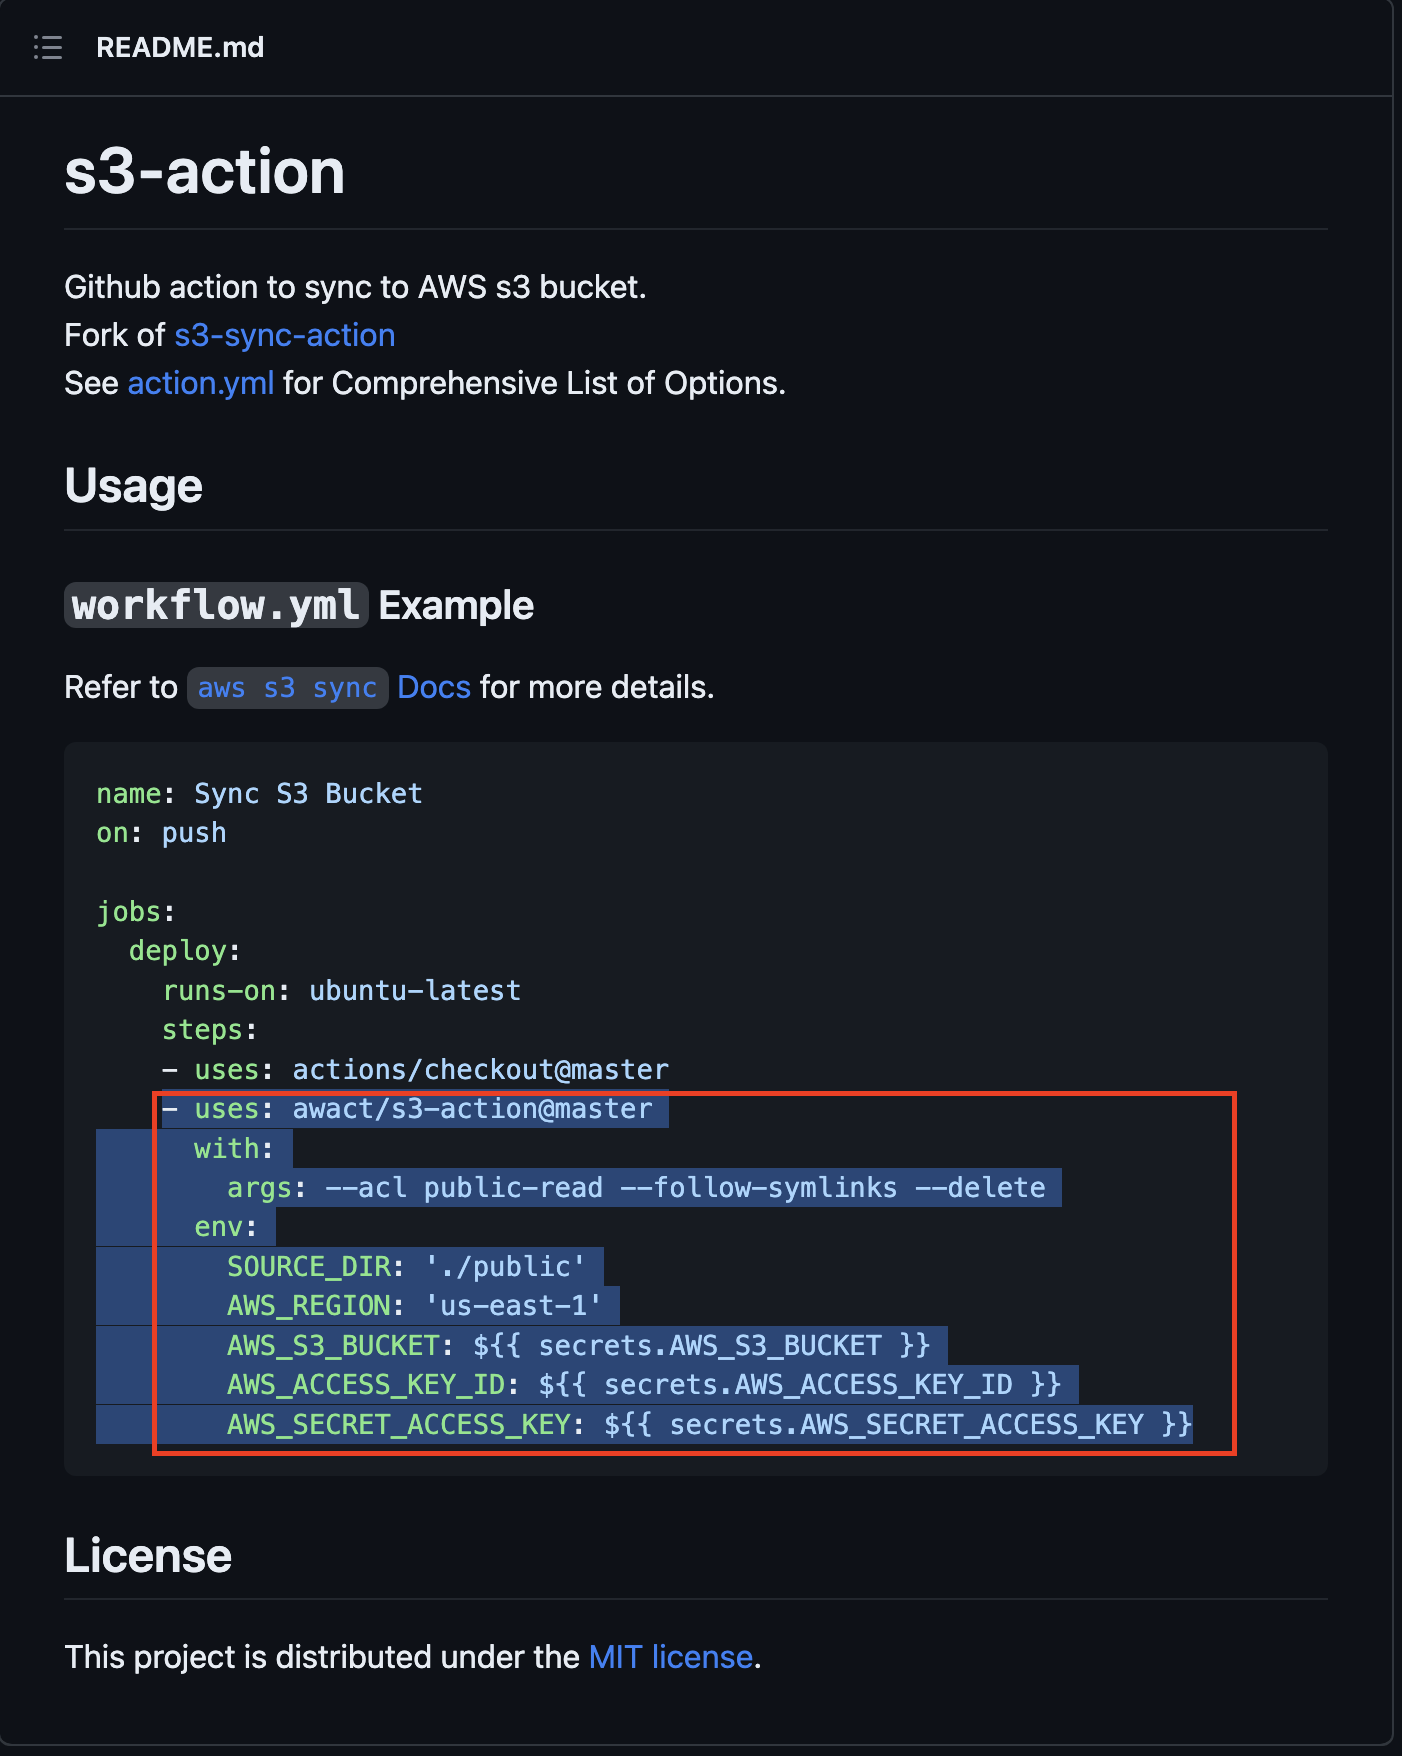1402x1756 pixels.
Task: Open the s3-sync-action fork link
Action: (x=285, y=335)
